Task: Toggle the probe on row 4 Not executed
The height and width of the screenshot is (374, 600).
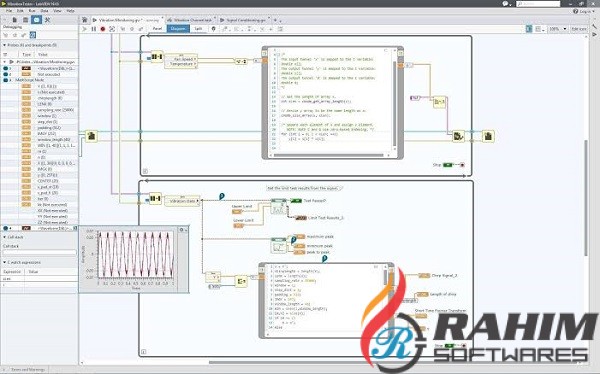Action: coord(5,74)
